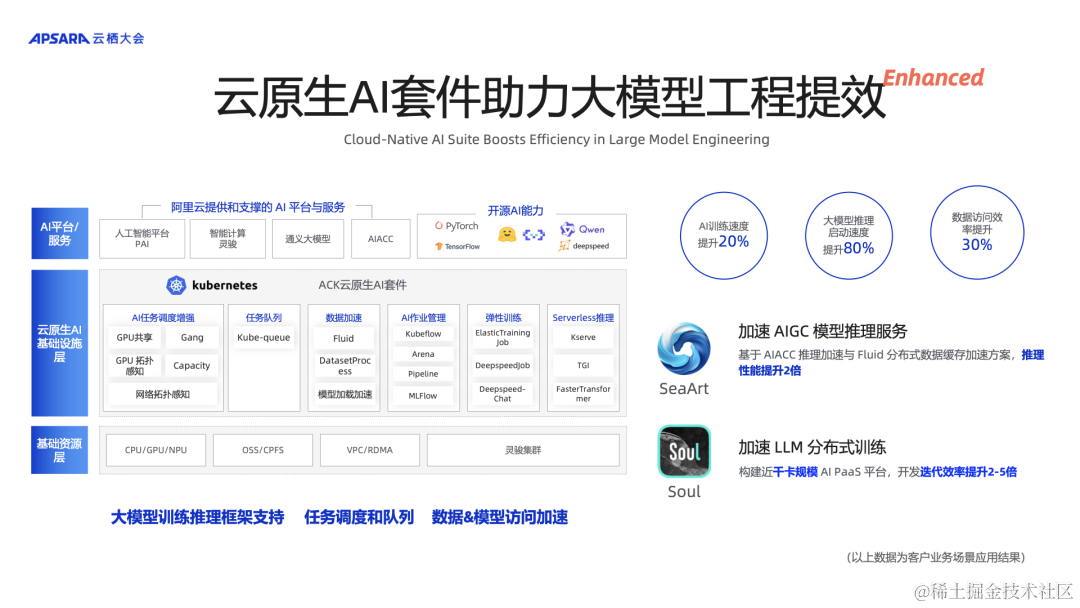Click the deepspeed logo icon
1080x608 pixels.
coord(564,246)
